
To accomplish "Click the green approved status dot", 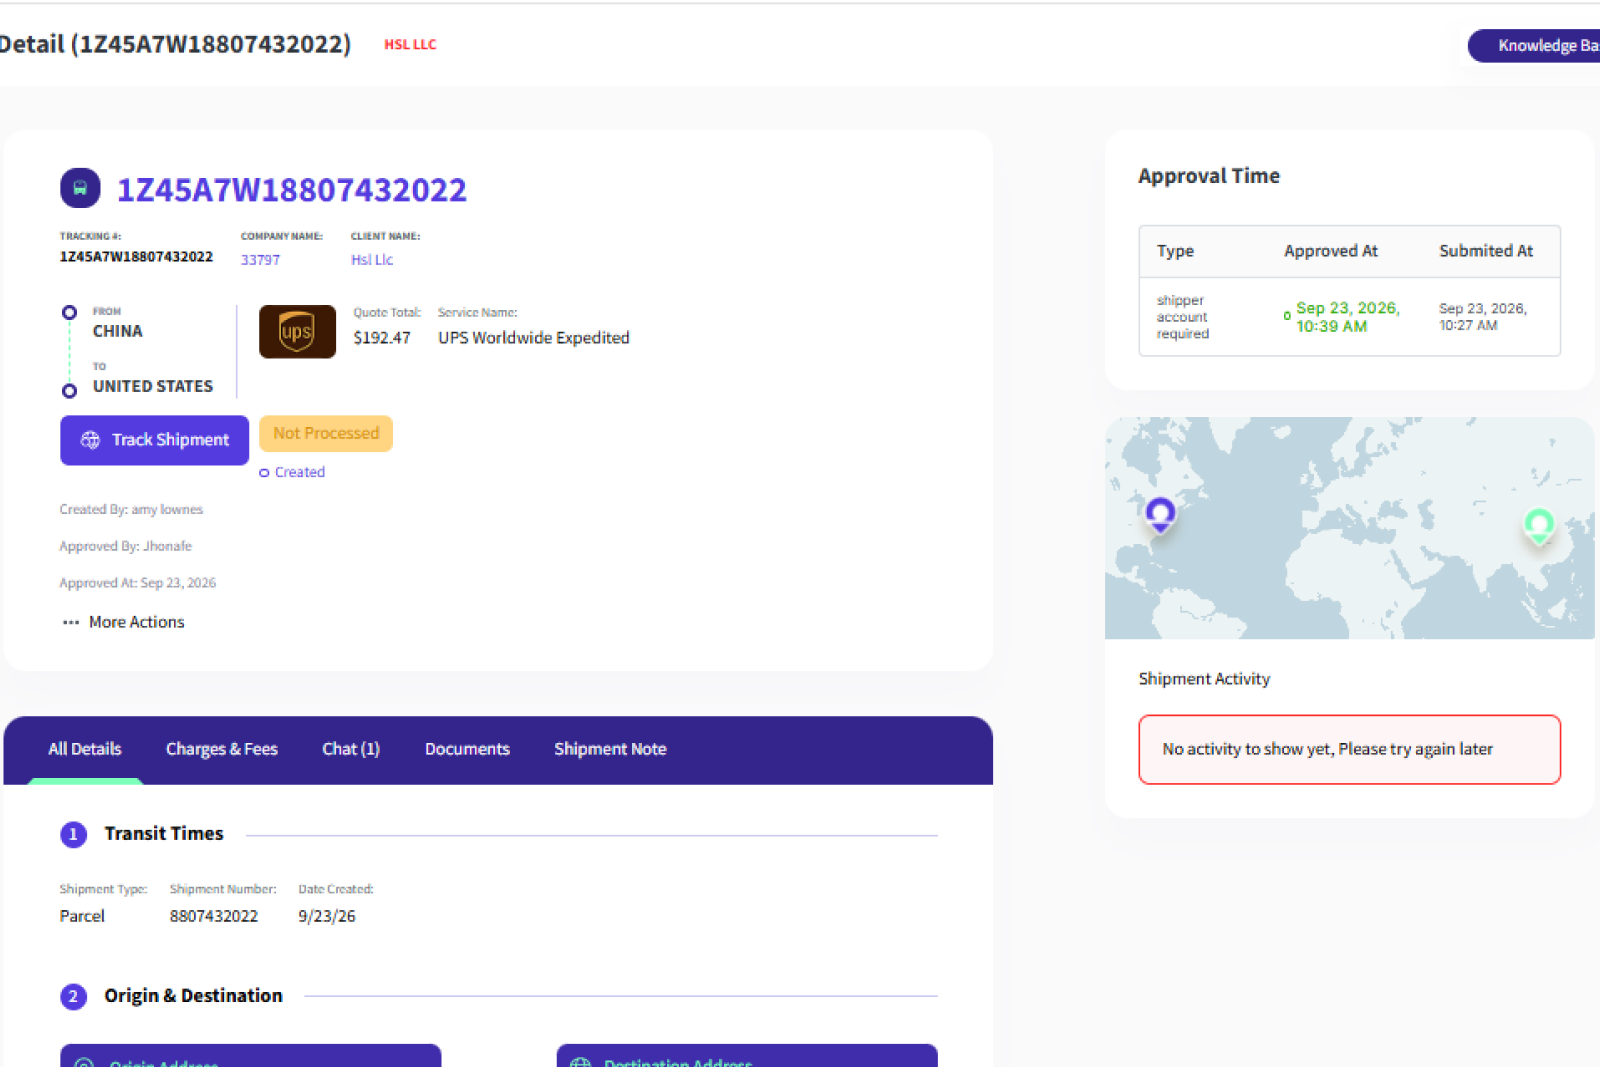I will pos(1287,316).
